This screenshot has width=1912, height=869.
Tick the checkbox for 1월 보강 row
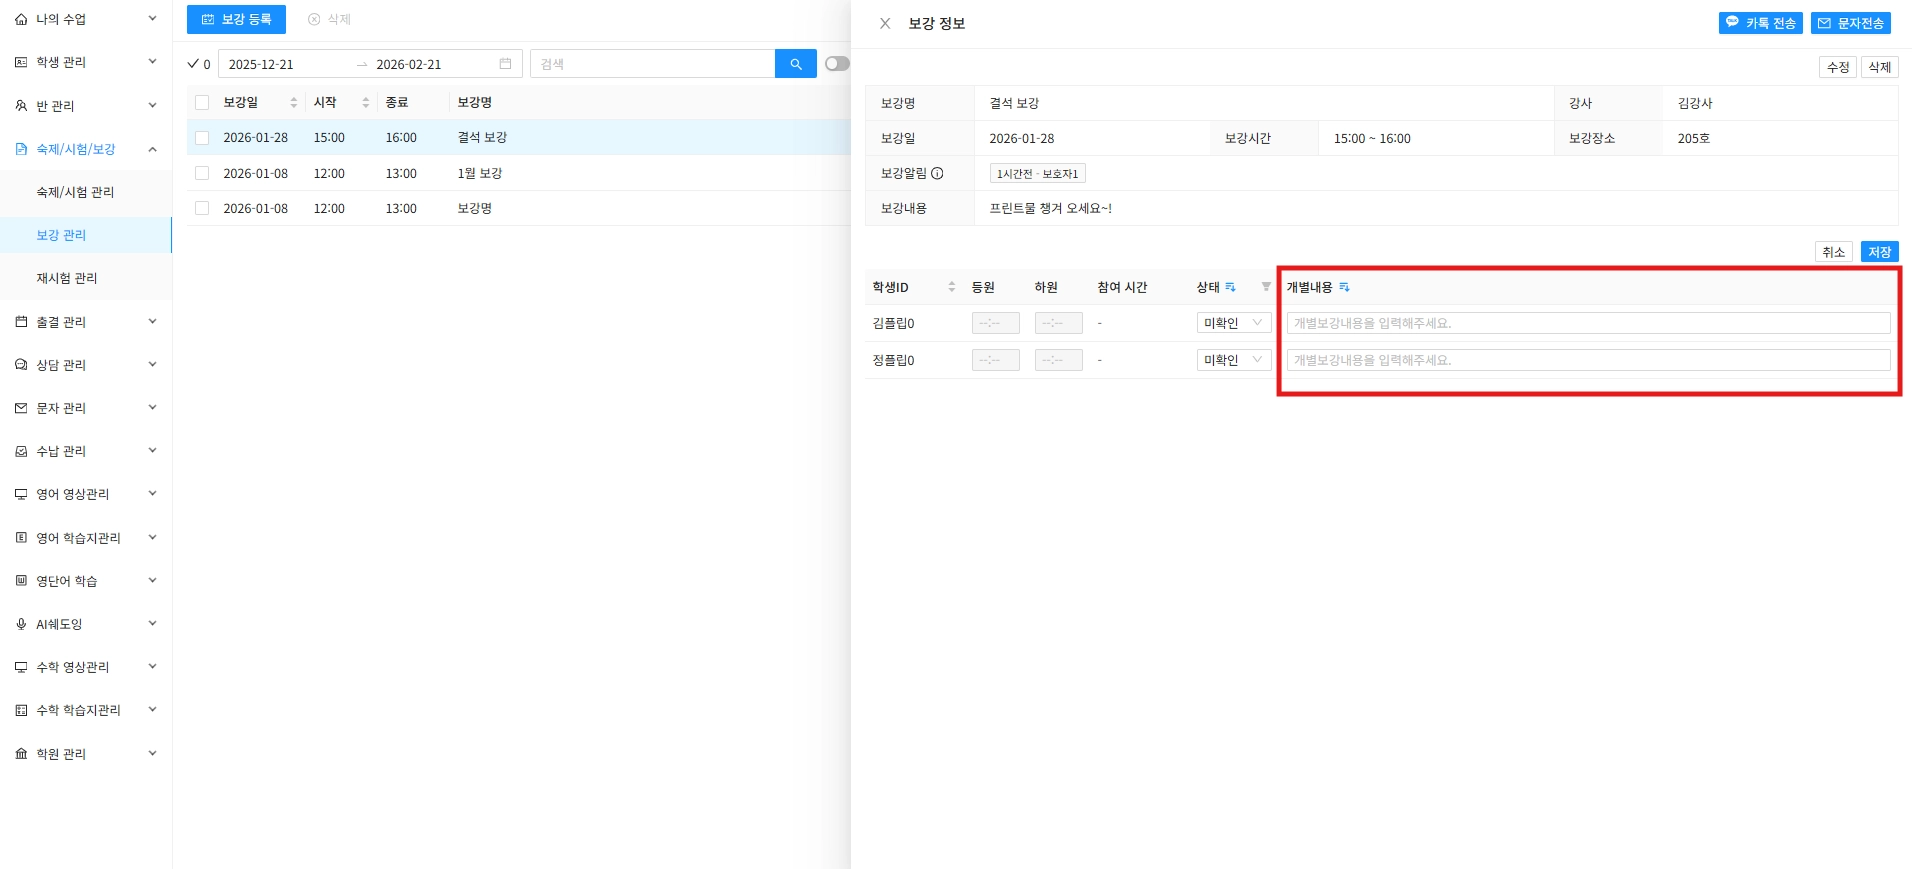(x=202, y=173)
